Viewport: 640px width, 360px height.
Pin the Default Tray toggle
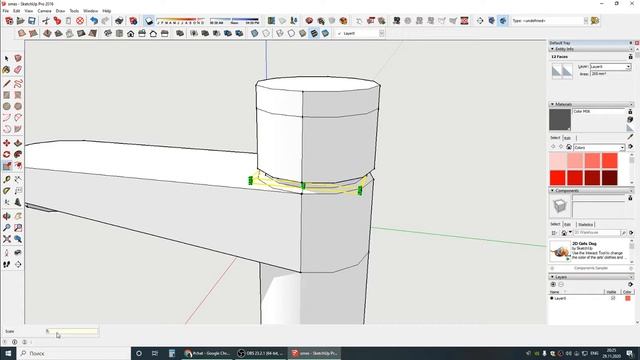coord(631,43)
